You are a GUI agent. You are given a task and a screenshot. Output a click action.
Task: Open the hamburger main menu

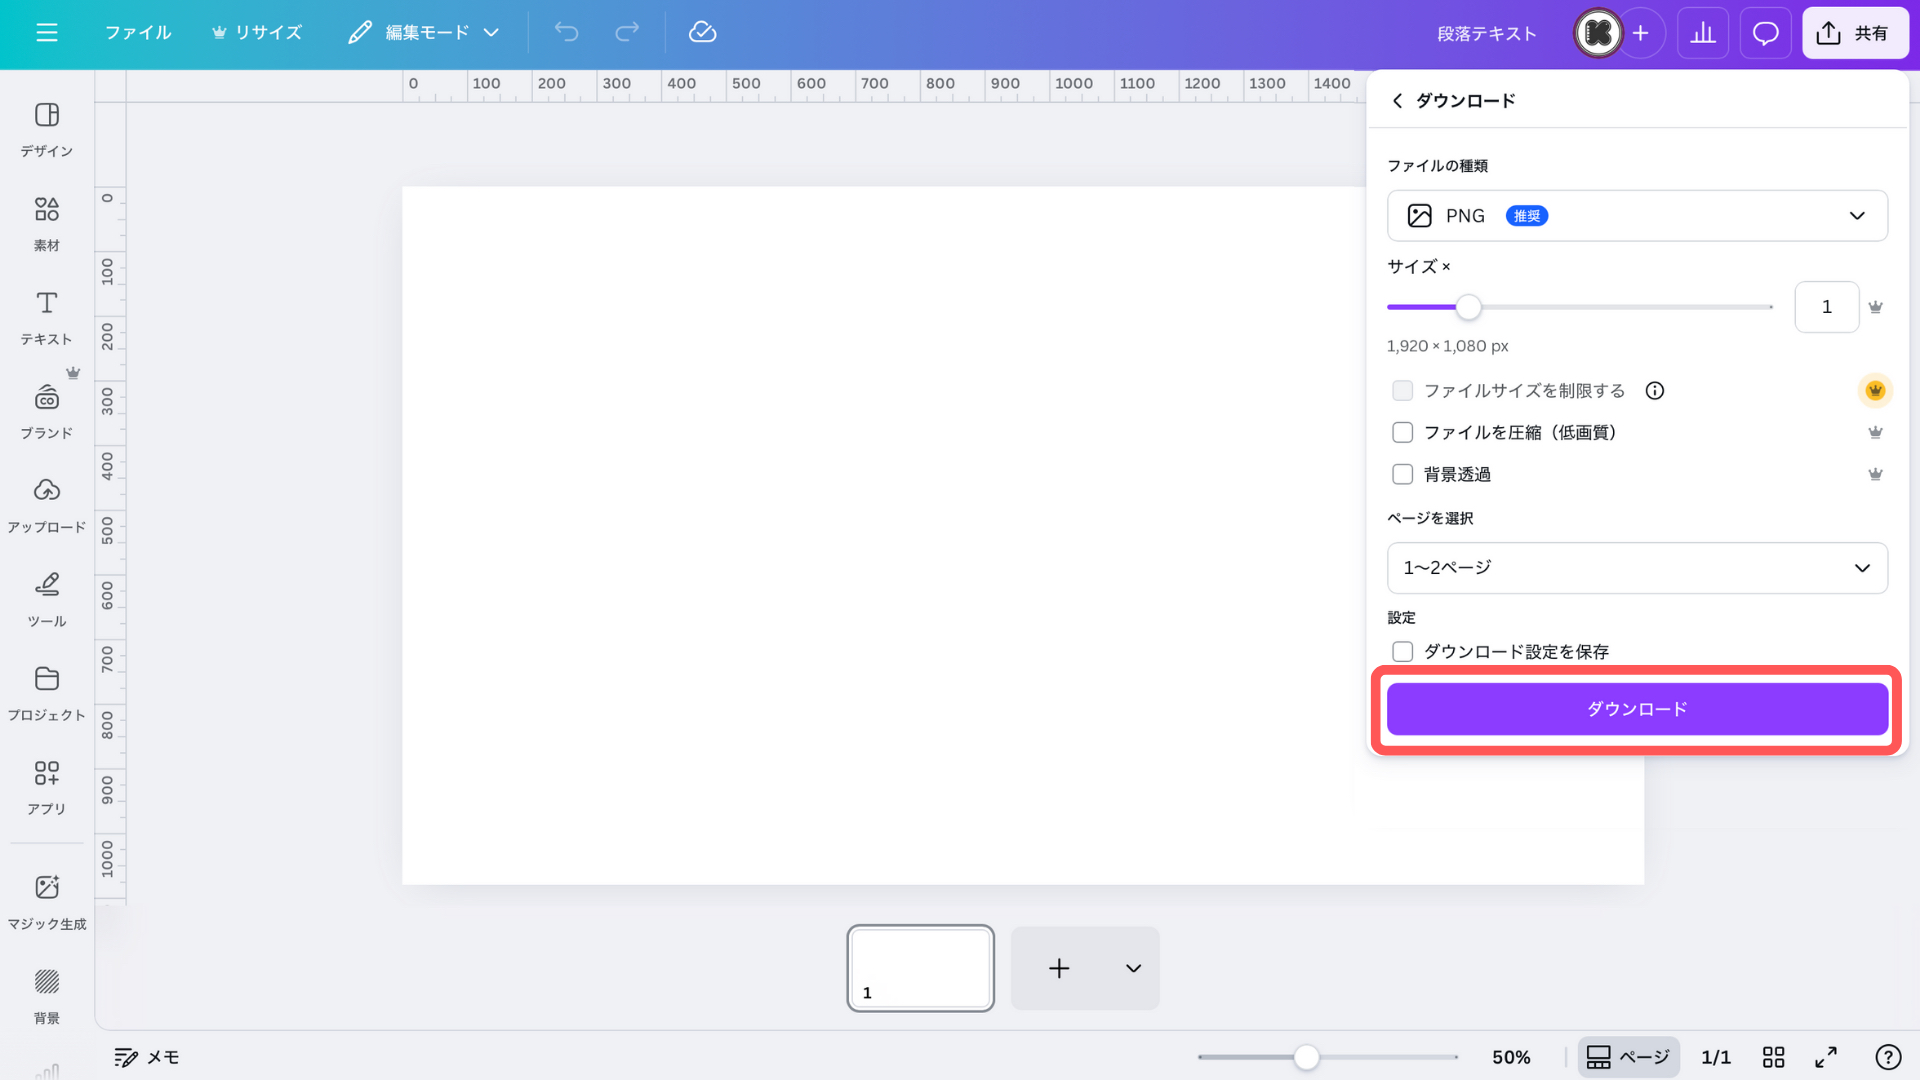tap(47, 33)
